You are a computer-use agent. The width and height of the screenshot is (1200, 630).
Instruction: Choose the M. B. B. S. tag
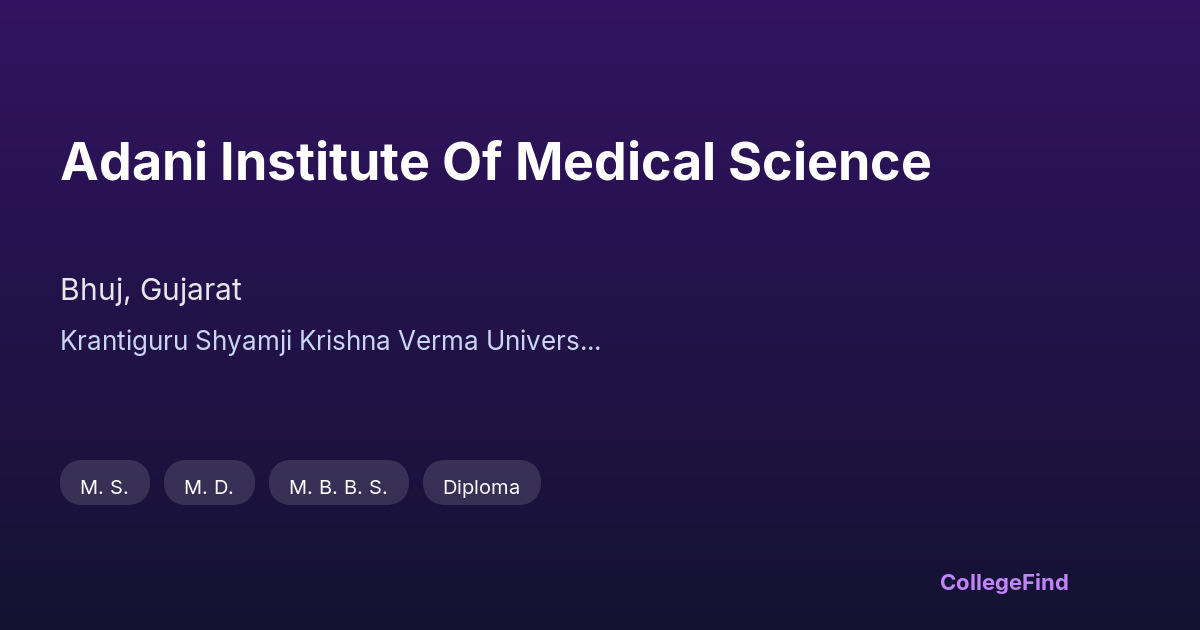pos(338,487)
